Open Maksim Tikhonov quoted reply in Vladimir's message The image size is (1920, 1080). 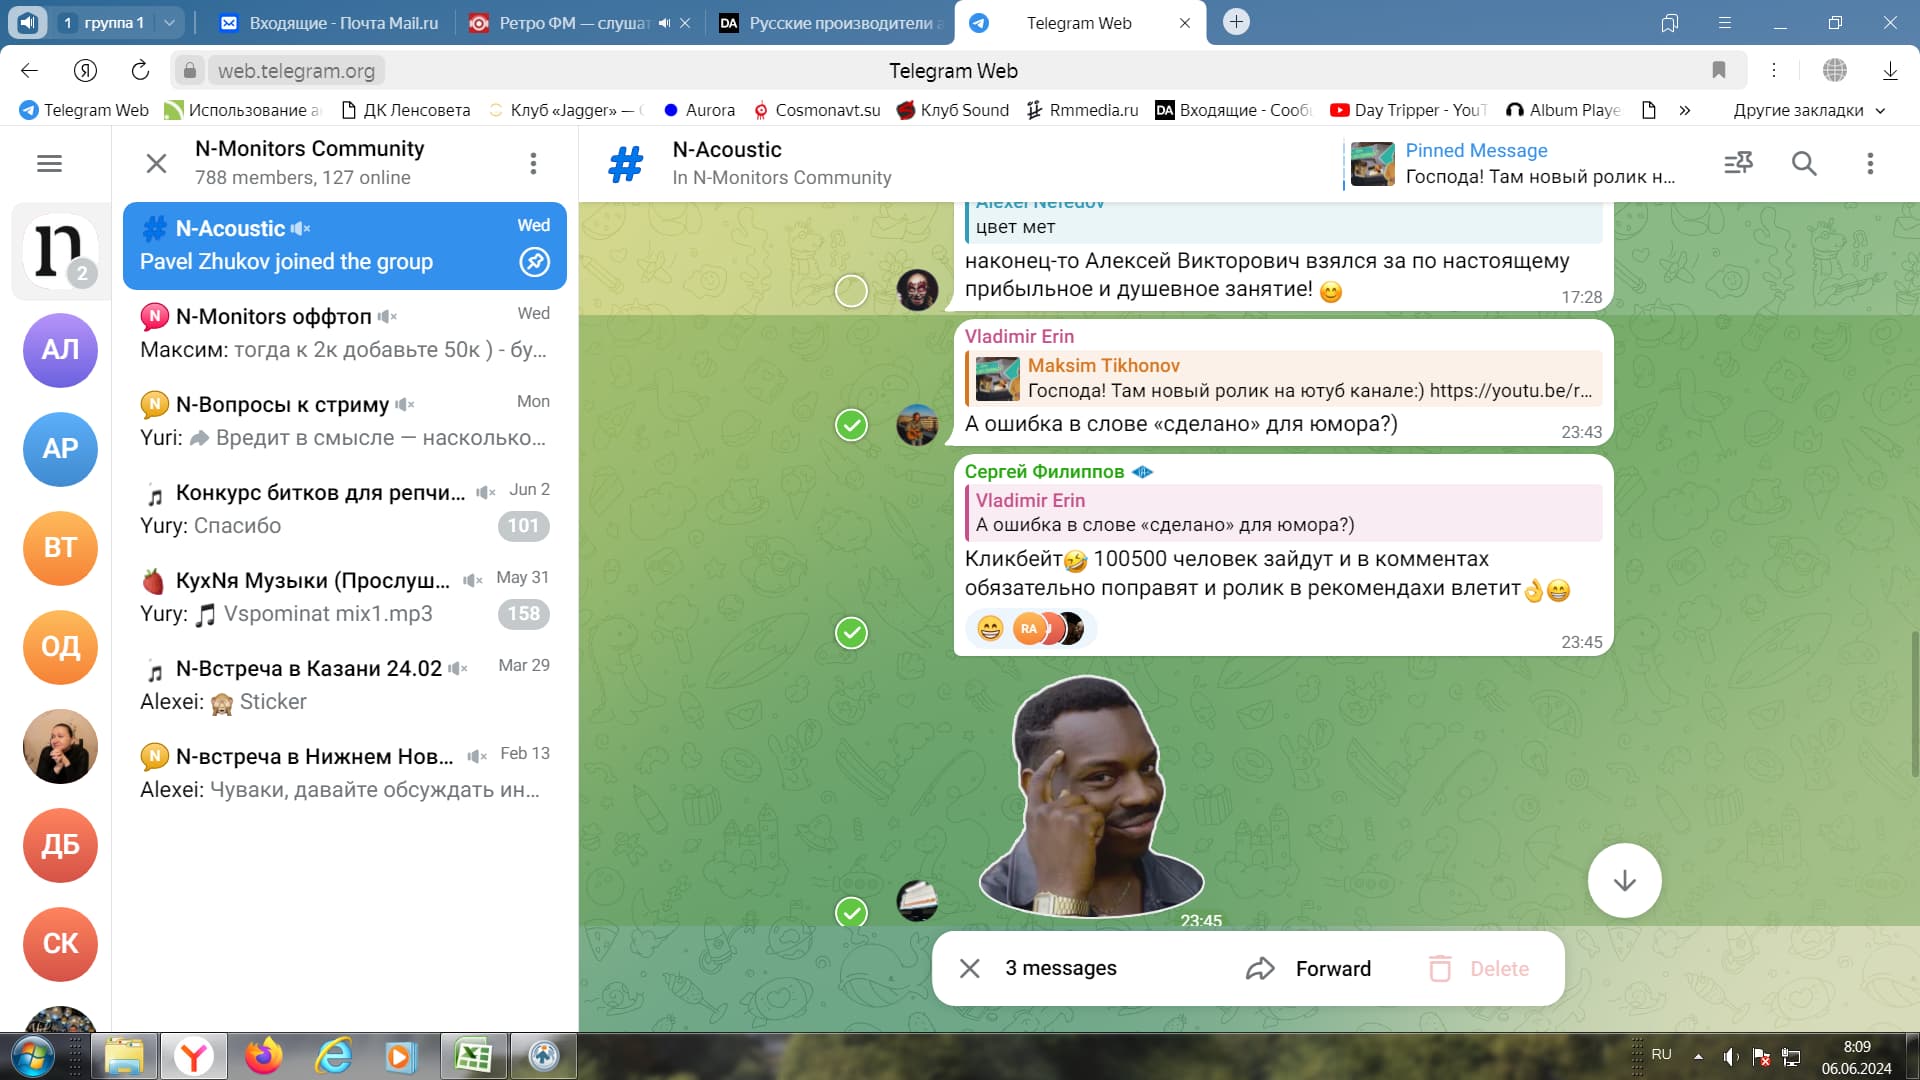click(1284, 378)
